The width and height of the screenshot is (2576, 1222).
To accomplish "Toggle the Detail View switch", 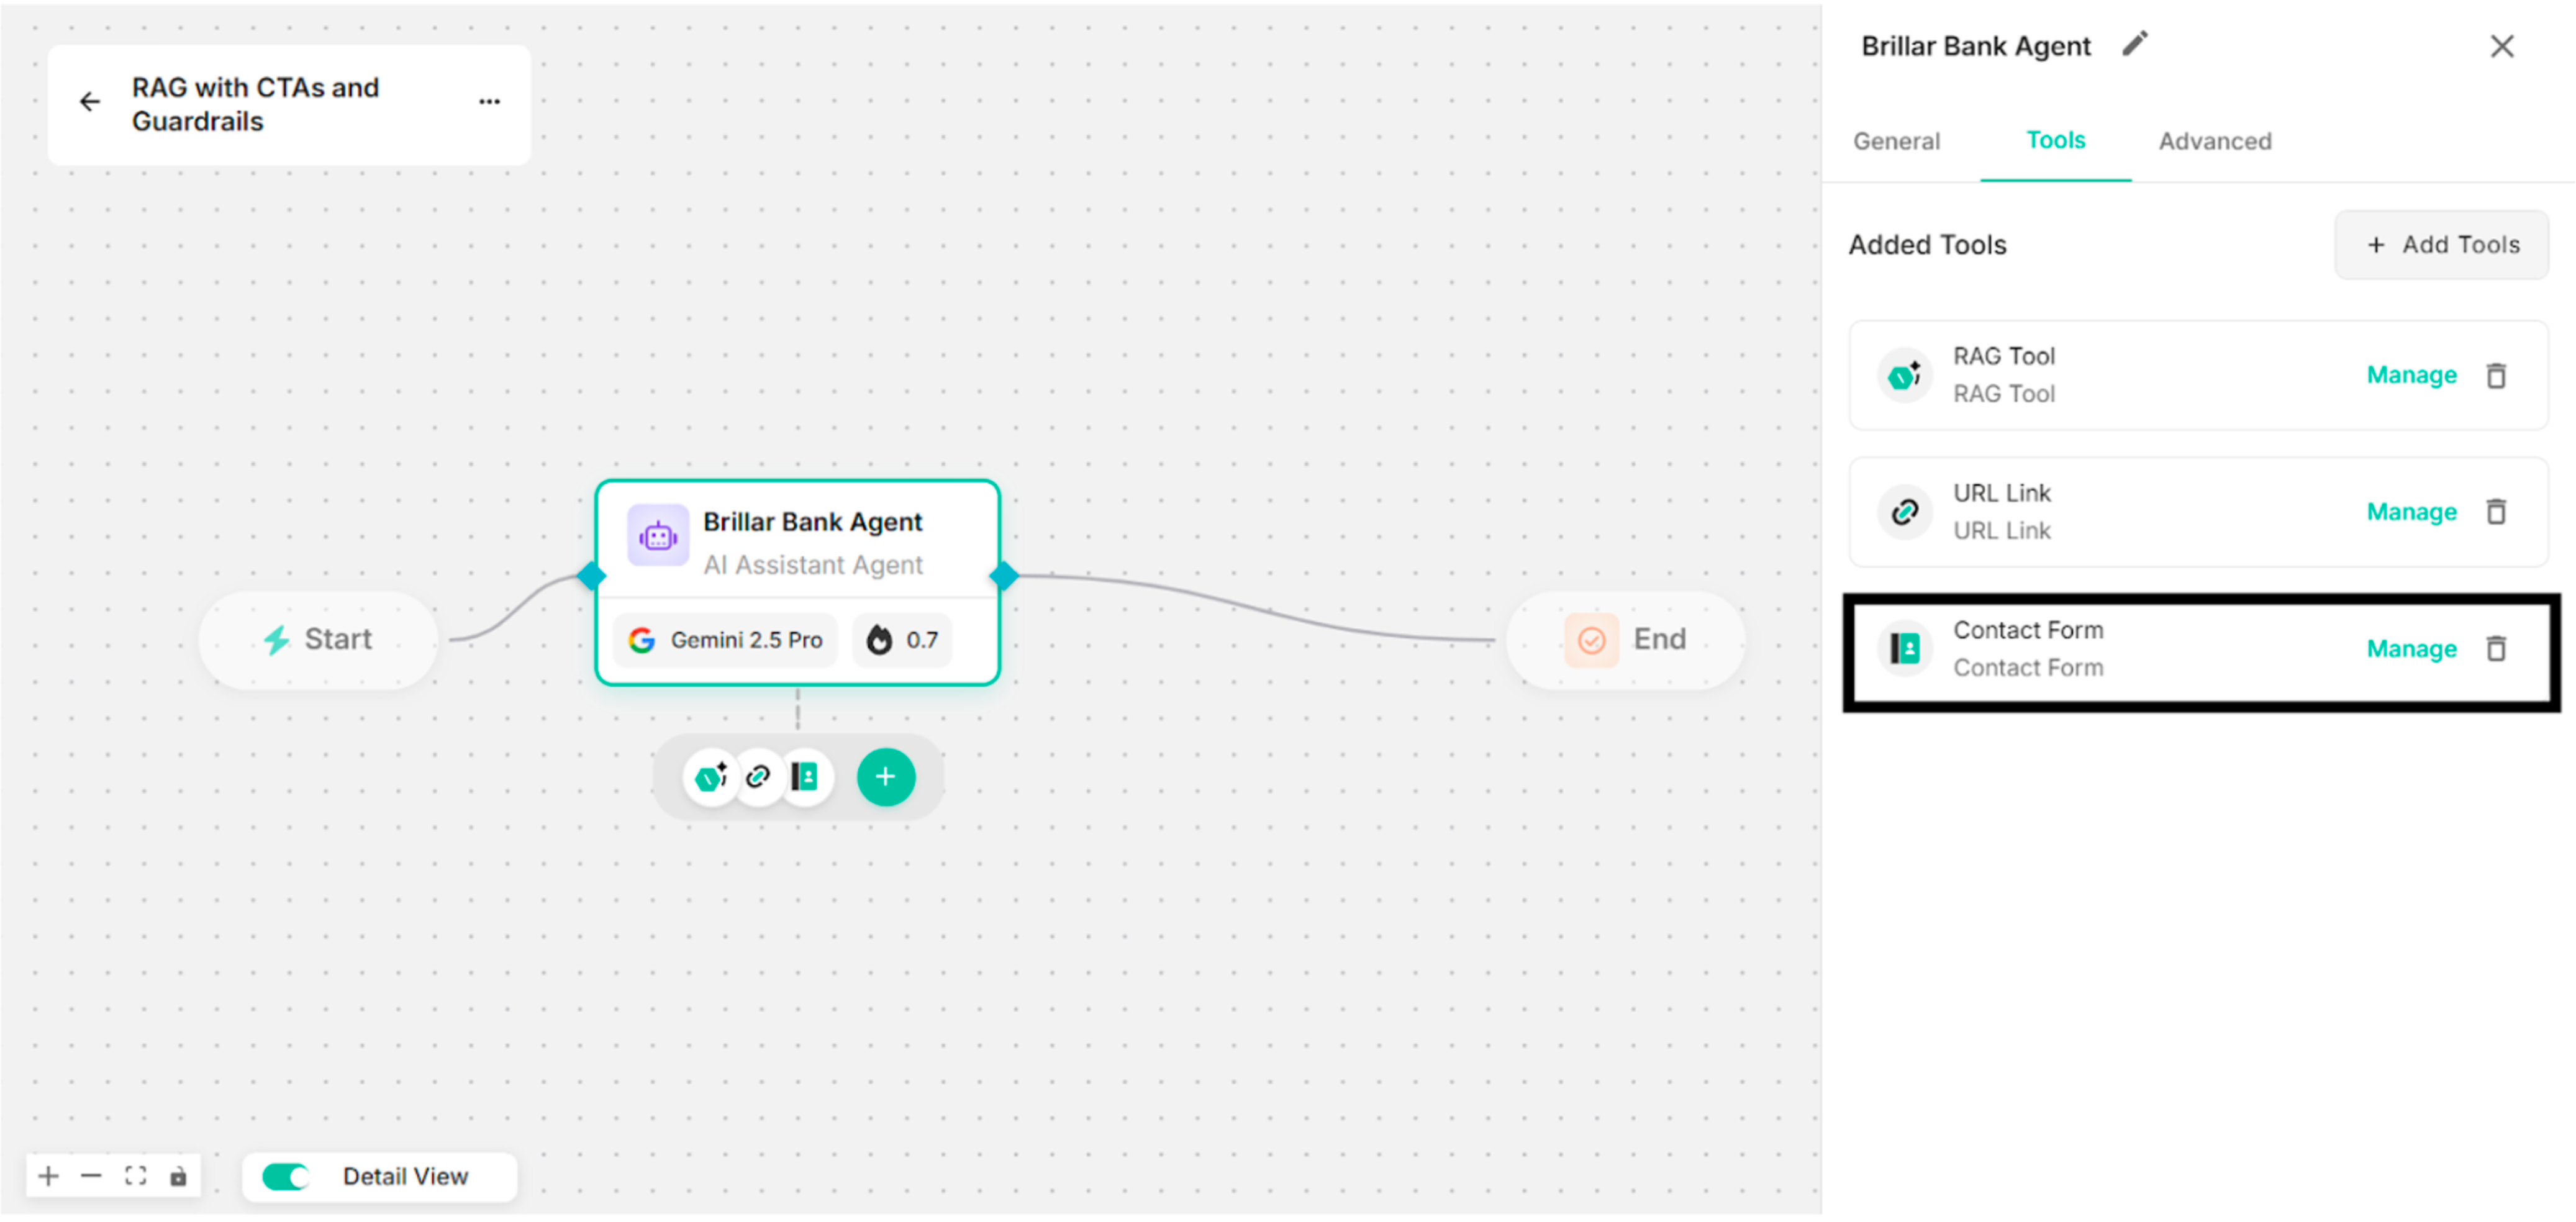I will (285, 1177).
